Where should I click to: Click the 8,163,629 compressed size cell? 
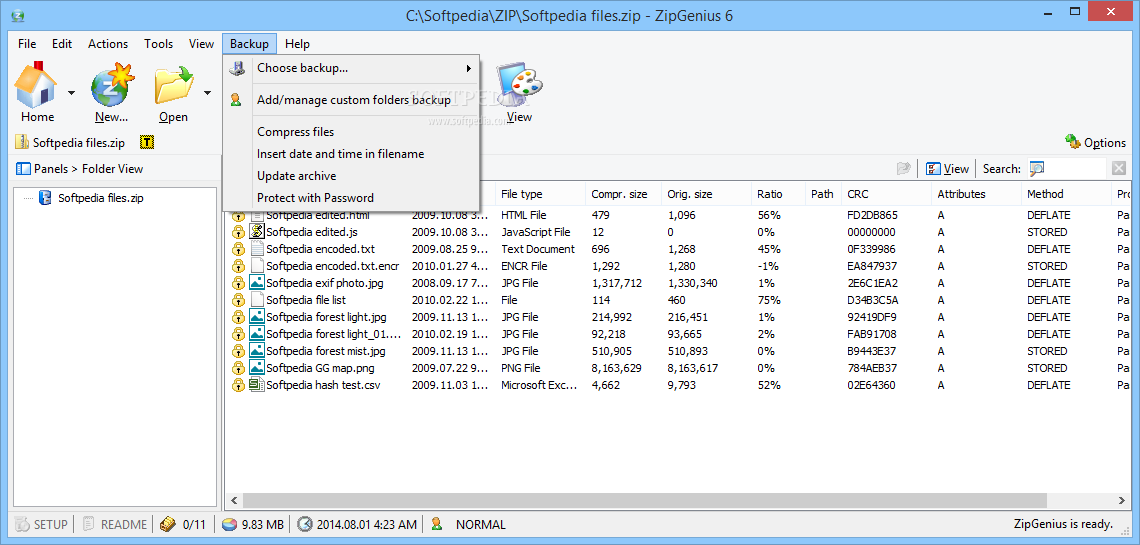click(x=617, y=368)
